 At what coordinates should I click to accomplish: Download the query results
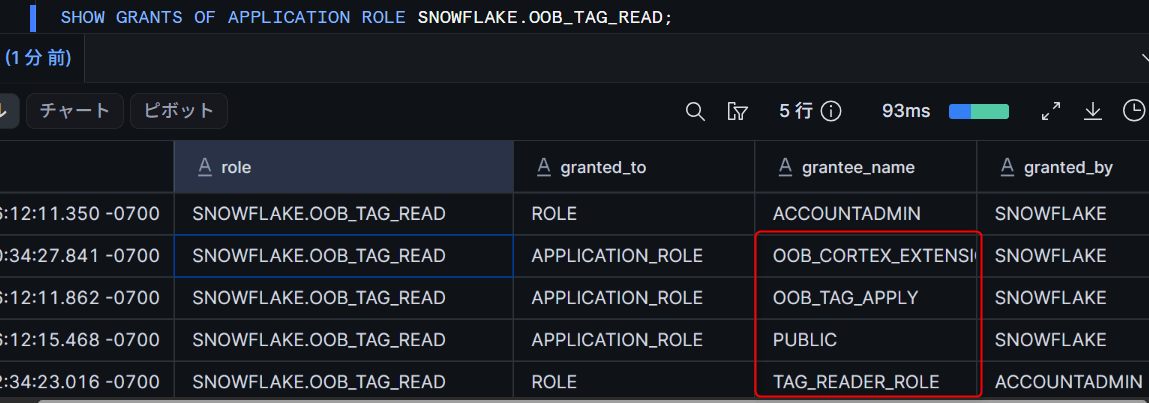click(1093, 111)
